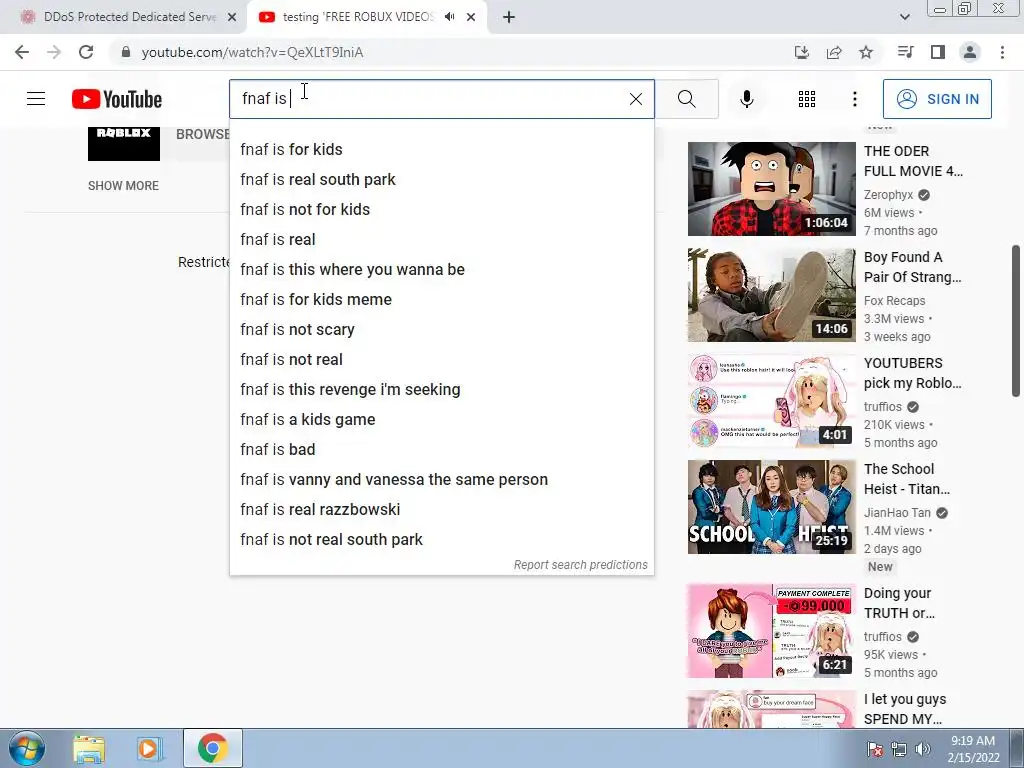This screenshot has width=1024, height=768.
Task: Open a new browser tab
Action: 509,17
